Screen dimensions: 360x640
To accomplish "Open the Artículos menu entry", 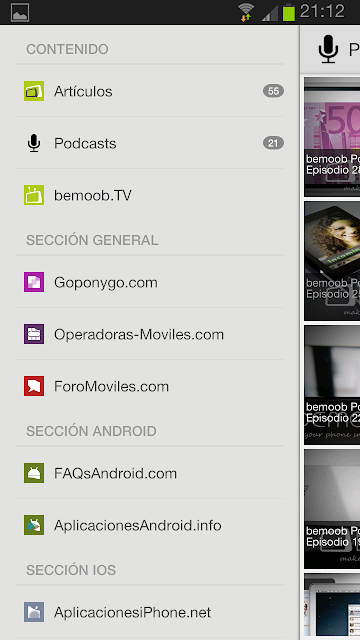I will coord(150,91).
